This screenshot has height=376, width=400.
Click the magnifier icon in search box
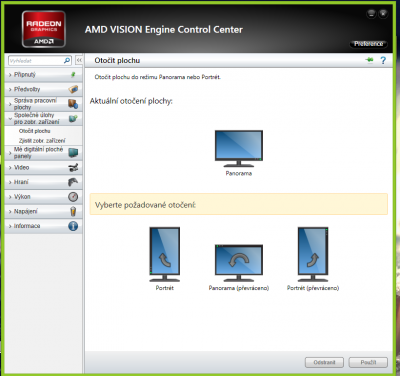(67, 61)
